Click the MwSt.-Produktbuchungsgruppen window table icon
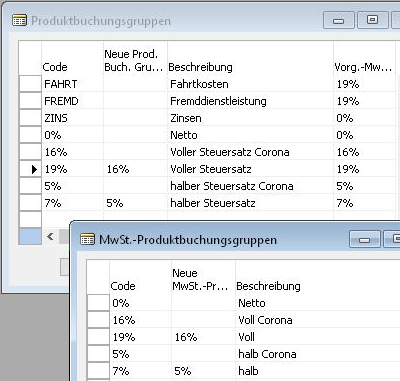This screenshot has height=381, width=400. tap(87, 239)
